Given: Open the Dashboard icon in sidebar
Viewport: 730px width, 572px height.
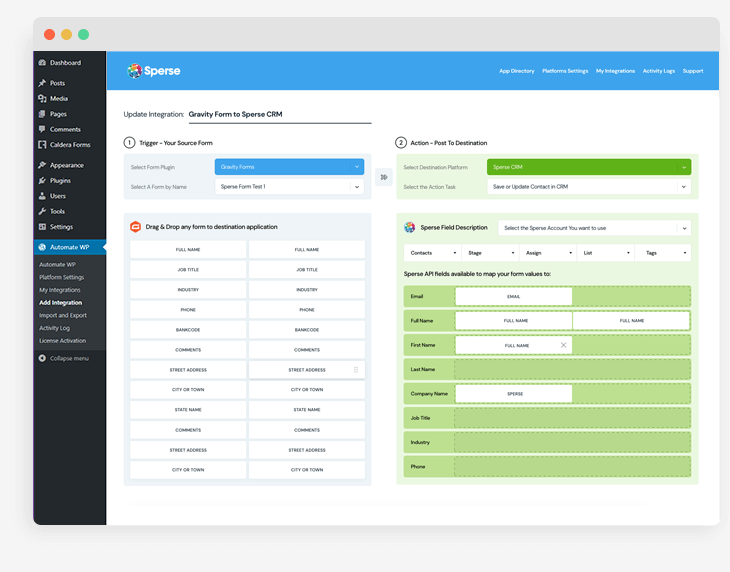Looking at the screenshot, I should (42, 63).
